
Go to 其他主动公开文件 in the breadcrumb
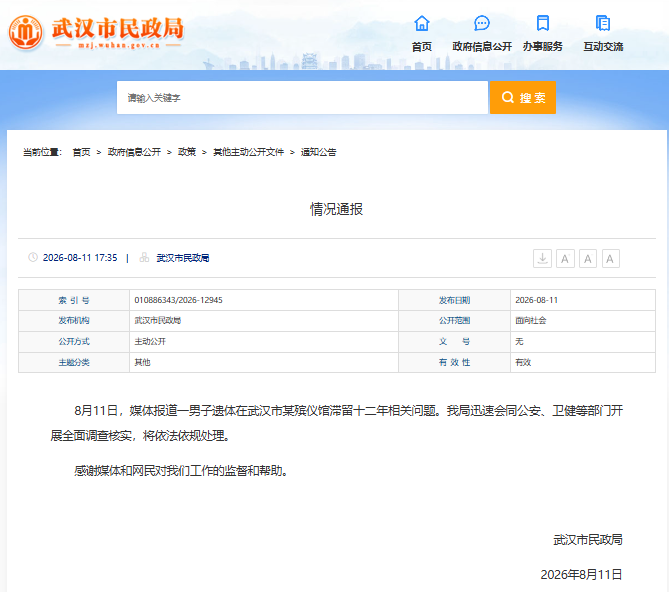(x=248, y=152)
